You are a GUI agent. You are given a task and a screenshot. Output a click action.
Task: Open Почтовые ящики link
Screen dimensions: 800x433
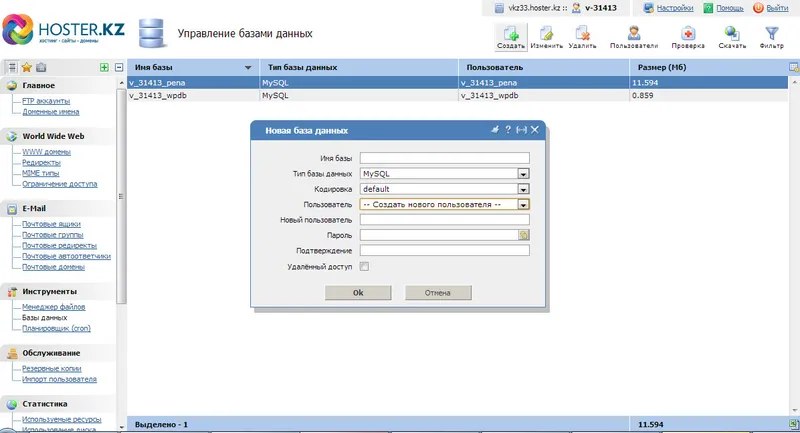(x=51, y=224)
